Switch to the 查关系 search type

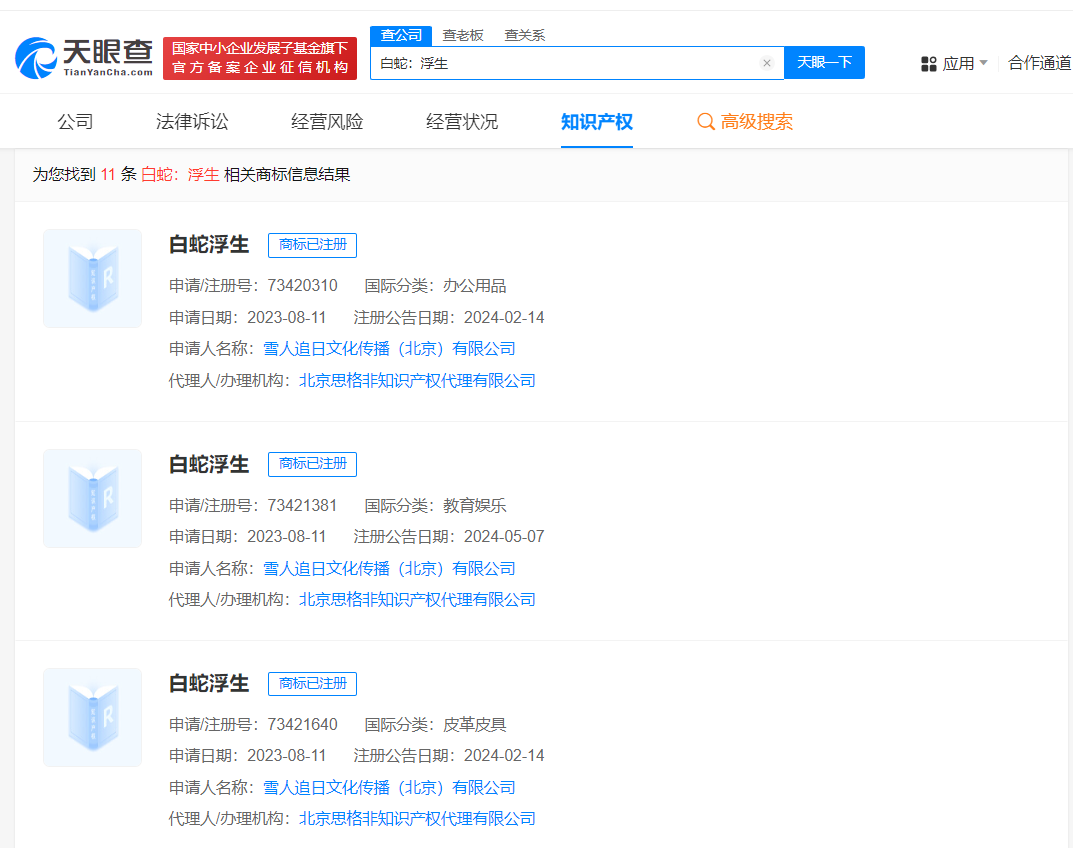click(525, 35)
